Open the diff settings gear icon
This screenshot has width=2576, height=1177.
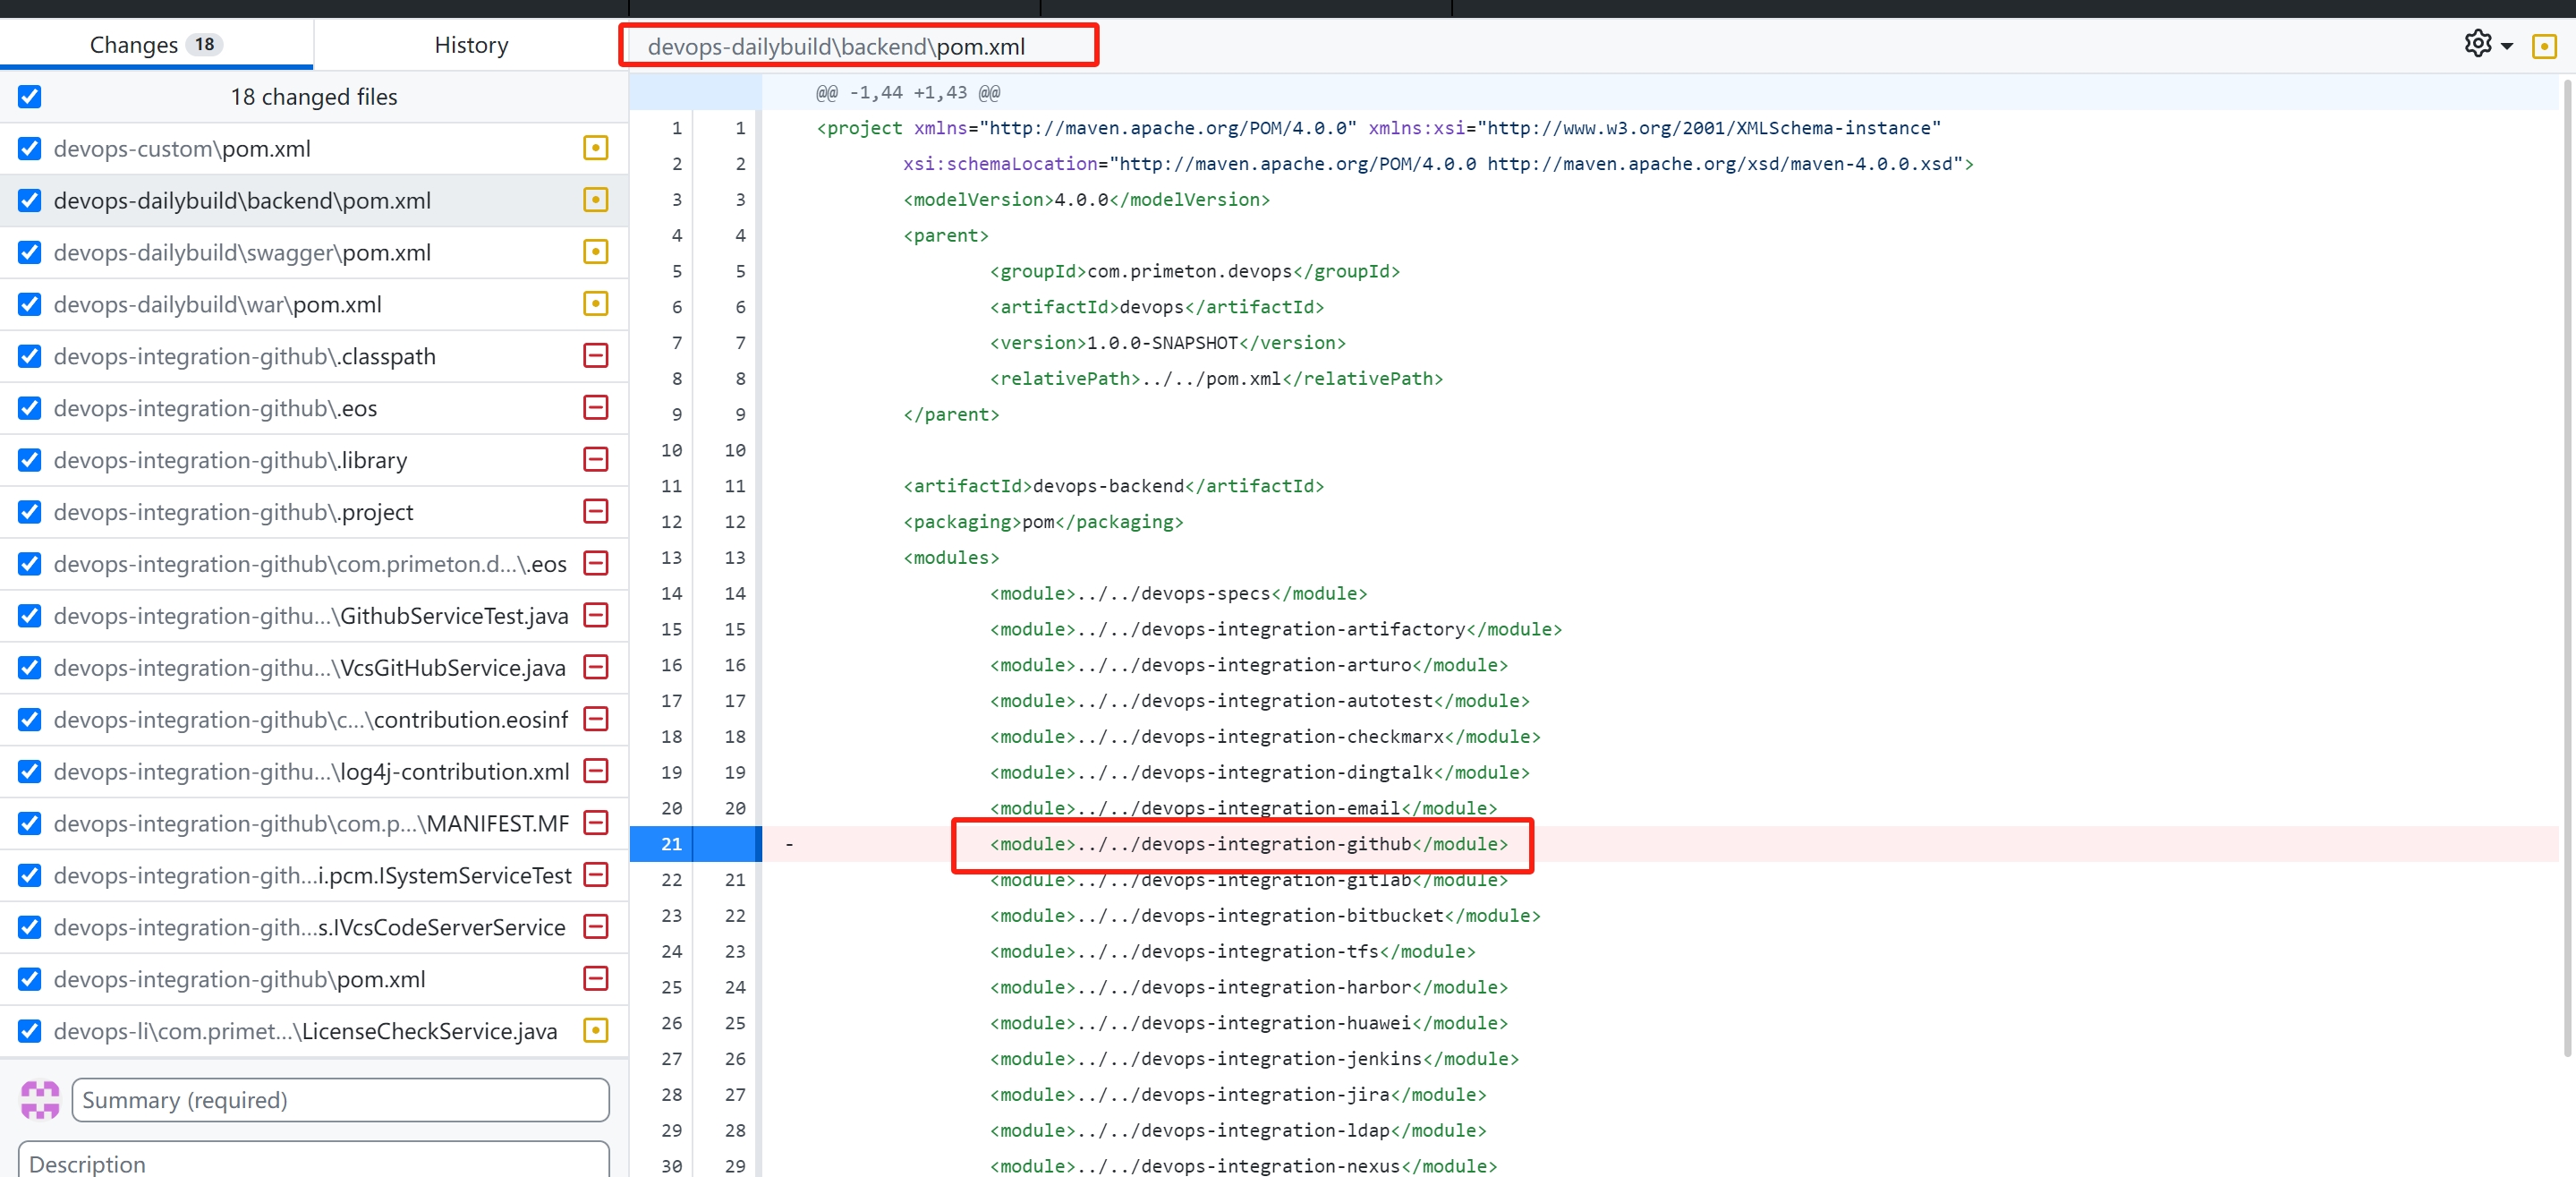[2477, 45]
